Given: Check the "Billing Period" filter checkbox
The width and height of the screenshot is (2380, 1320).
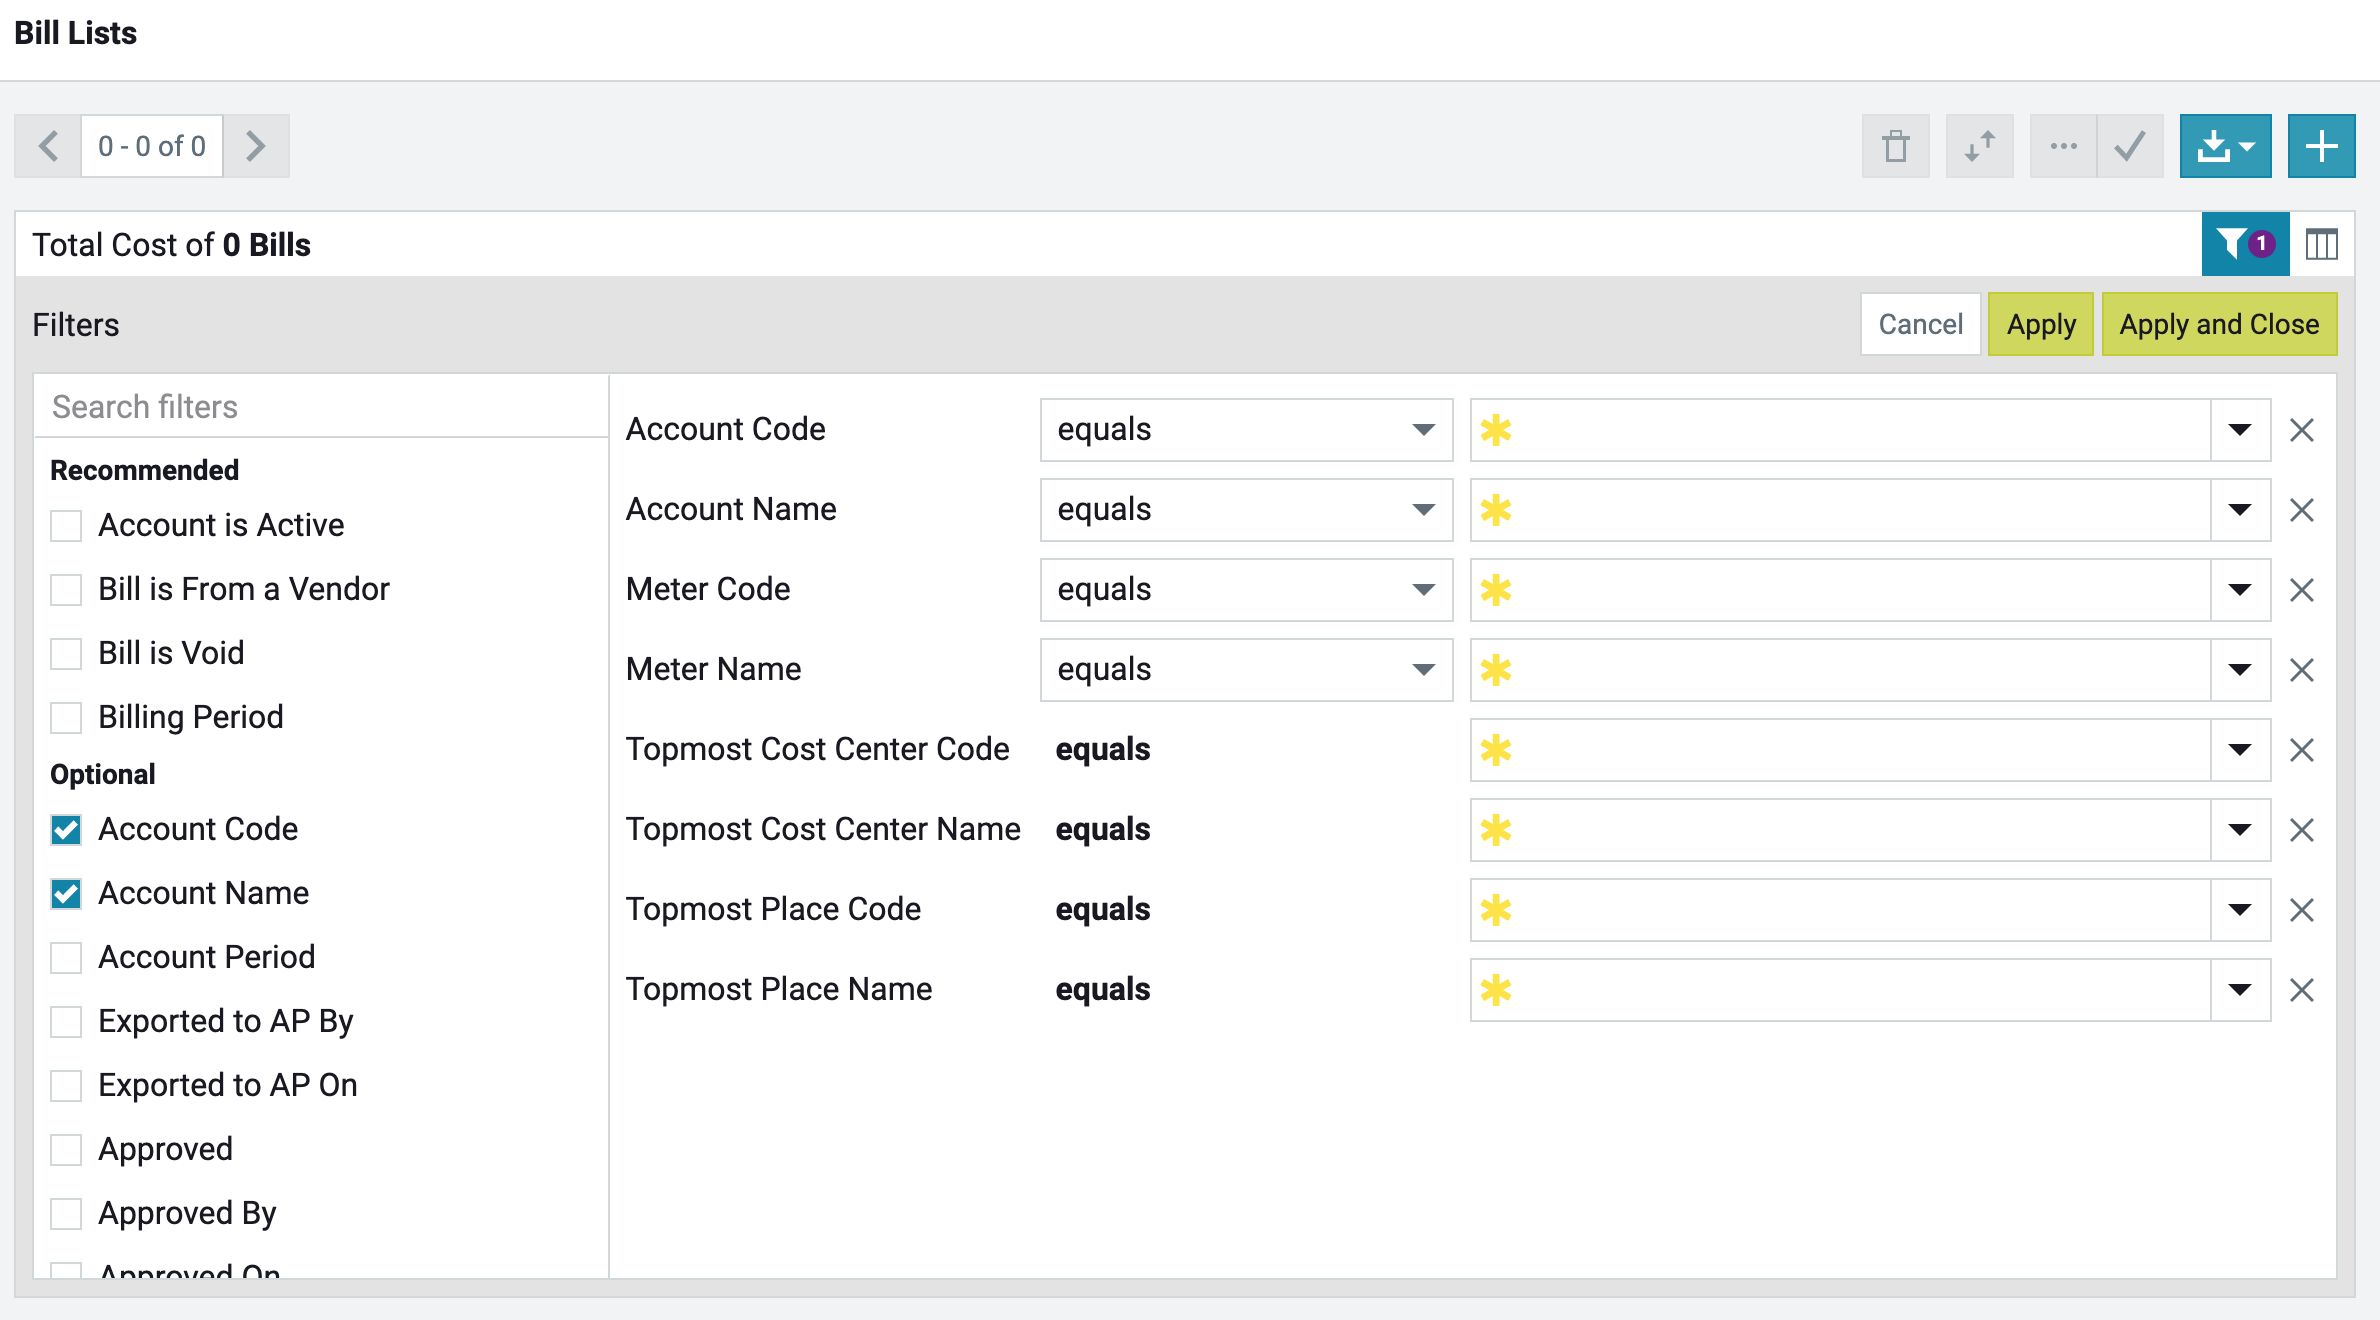Looking at the screenshot, I should (66, 717).
